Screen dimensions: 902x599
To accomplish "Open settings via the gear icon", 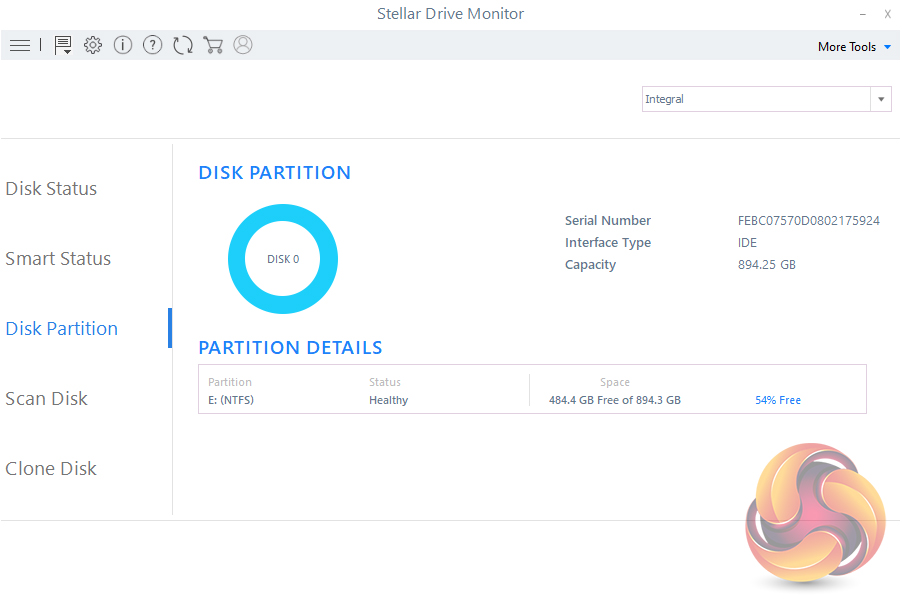I will [93, 45].
